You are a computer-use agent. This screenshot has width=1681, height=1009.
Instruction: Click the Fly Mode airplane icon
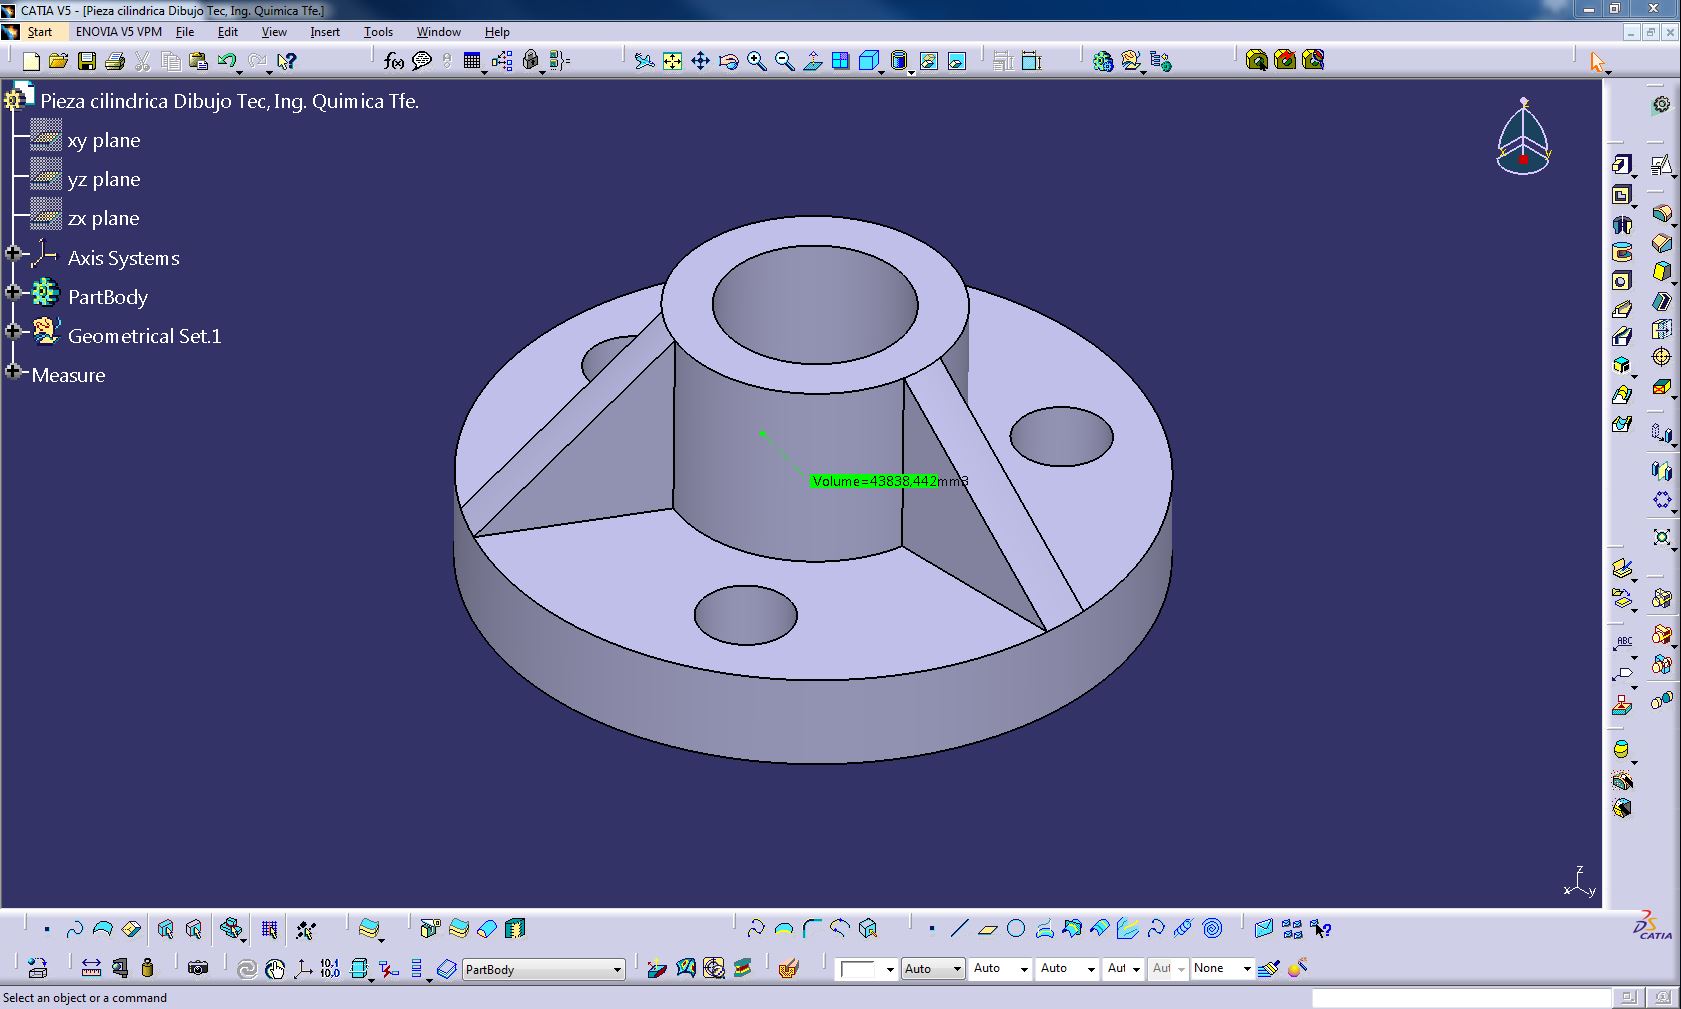coord(645,61)
